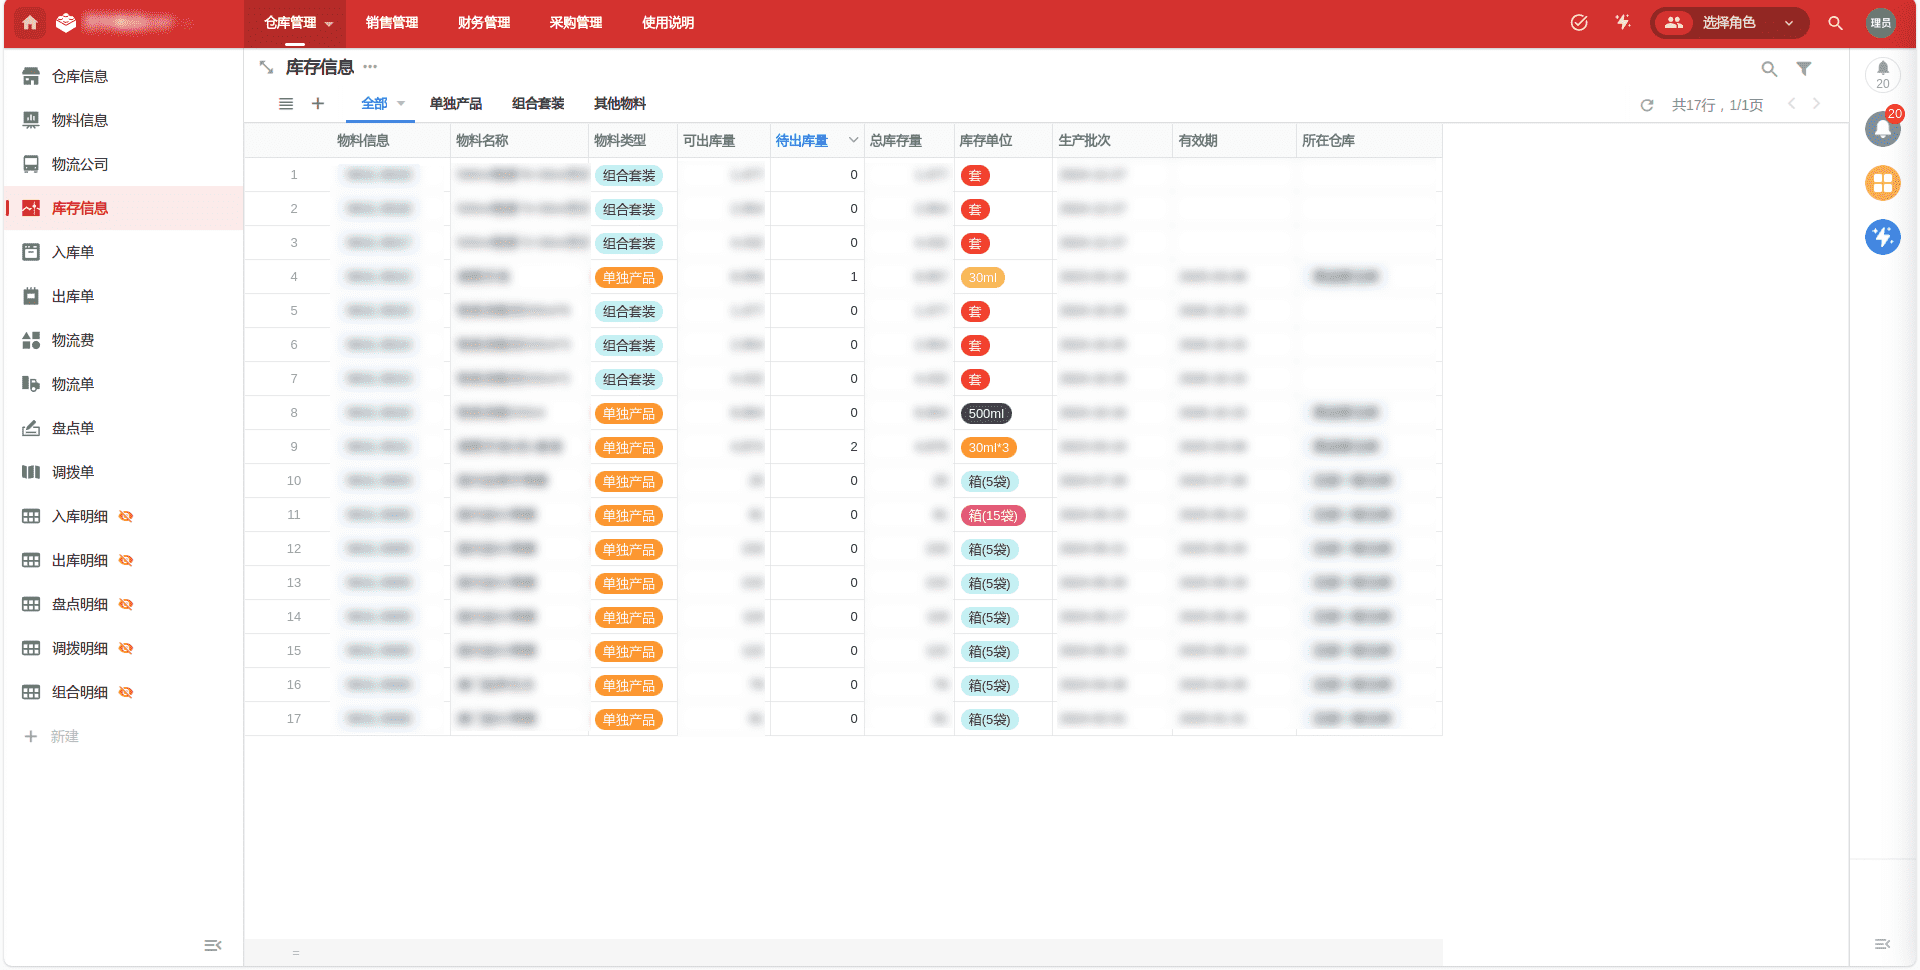Click the home icon in top bar
This screenshot has width=1920, height=970.
[30, 23]
